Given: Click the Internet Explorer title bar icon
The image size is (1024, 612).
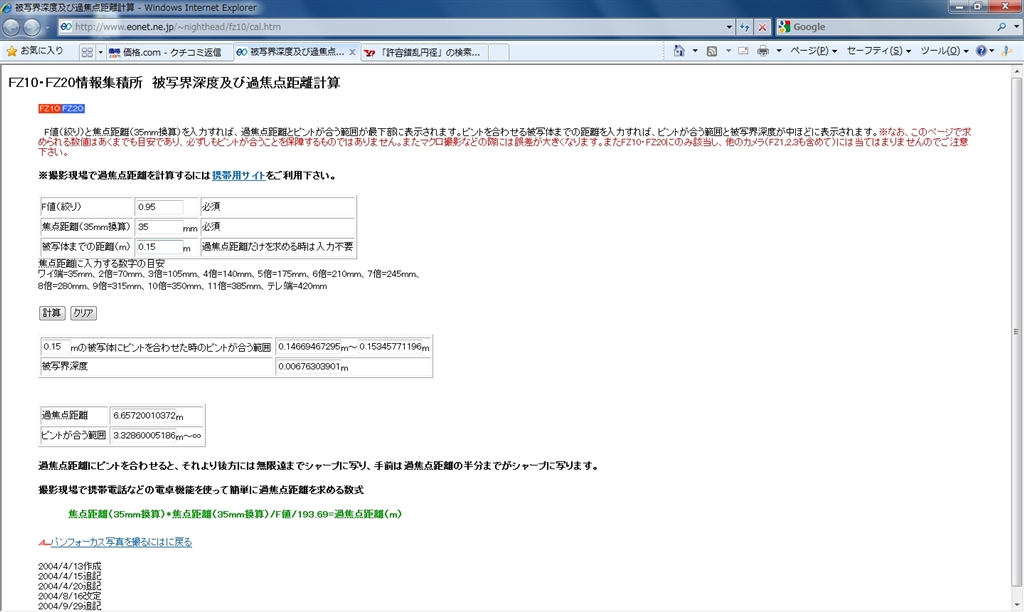Looking at the screenshot, I should pyautogui.click(x=7, y=8).
